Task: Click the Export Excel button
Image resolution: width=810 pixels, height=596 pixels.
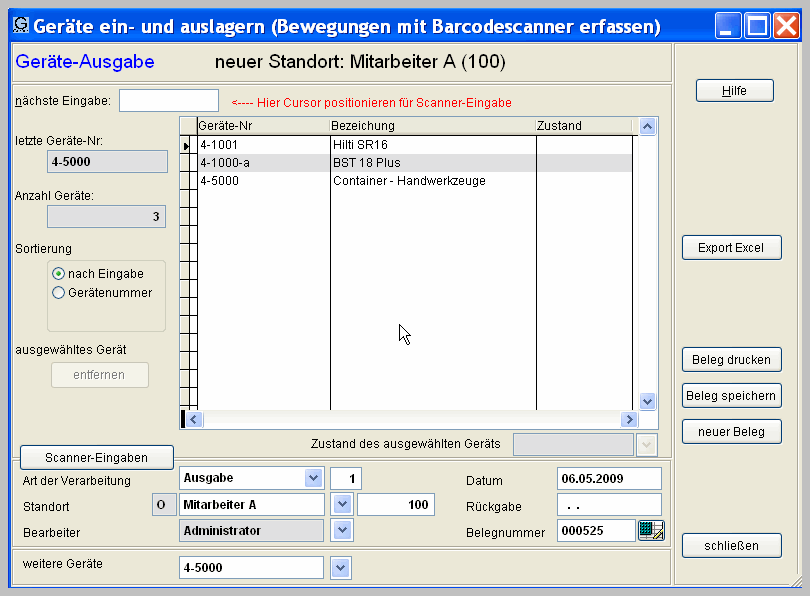Action: 731,248
